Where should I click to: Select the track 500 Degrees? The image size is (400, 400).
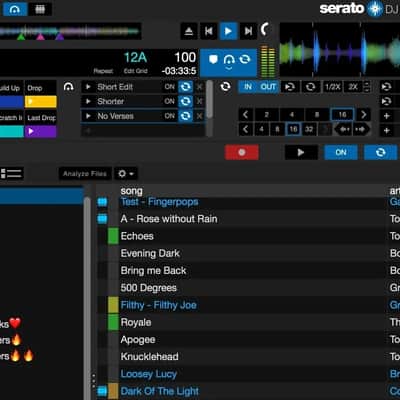tap(148, 288)
